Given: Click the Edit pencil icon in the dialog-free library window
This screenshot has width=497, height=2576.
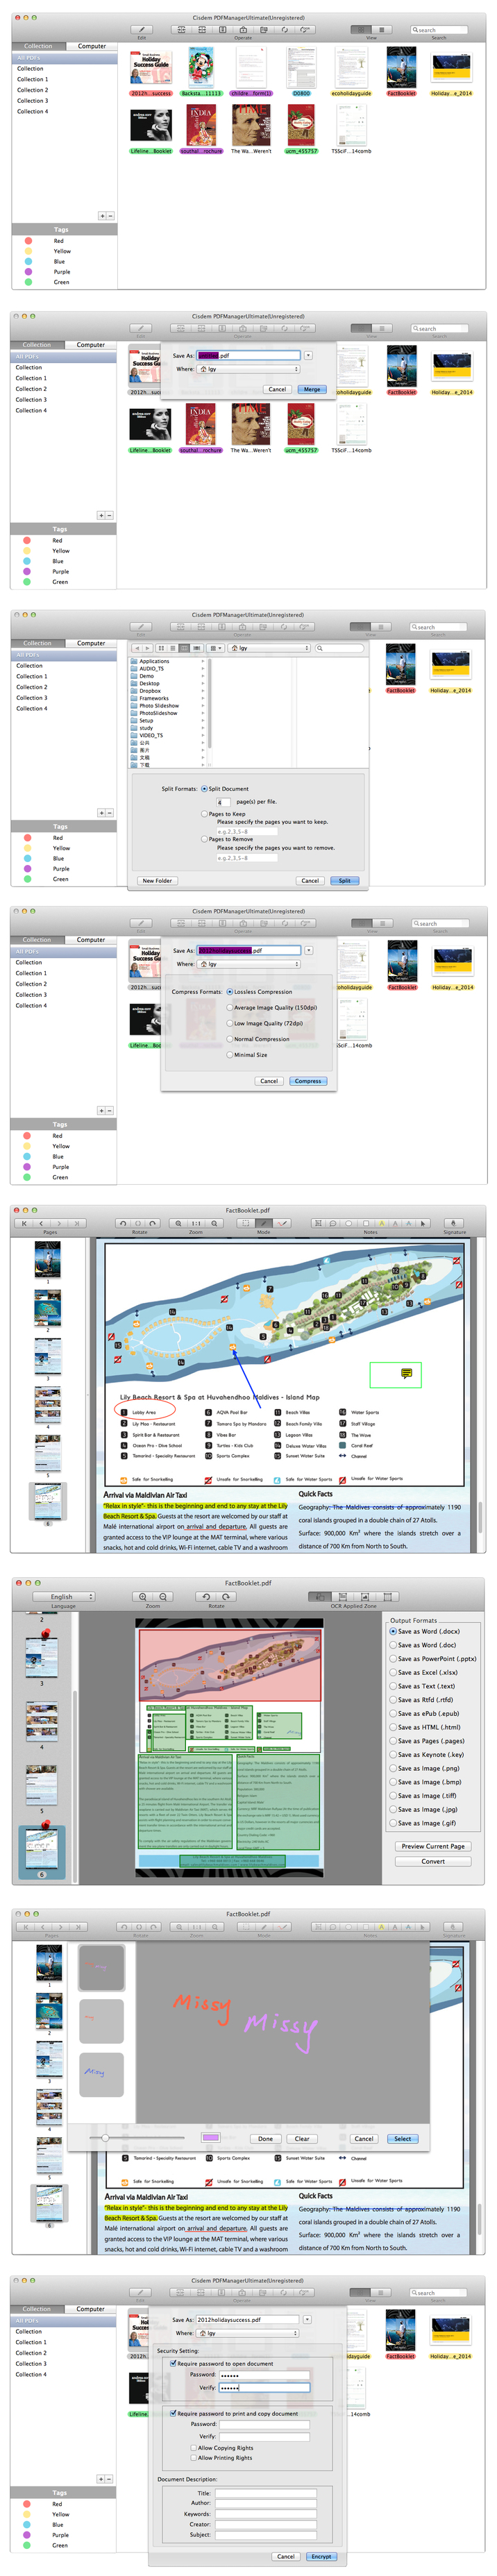Looking at the screenshot, I should click(x=142, y=29).
